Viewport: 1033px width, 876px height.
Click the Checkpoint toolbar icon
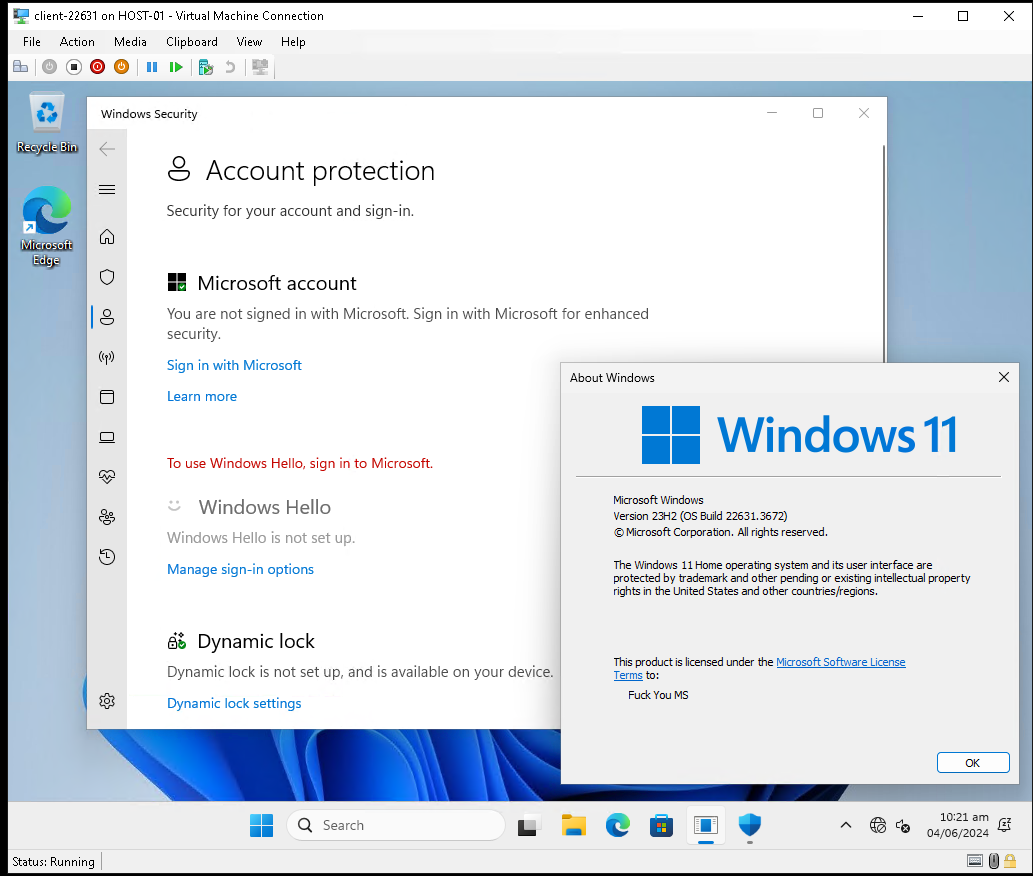(205, 67)
